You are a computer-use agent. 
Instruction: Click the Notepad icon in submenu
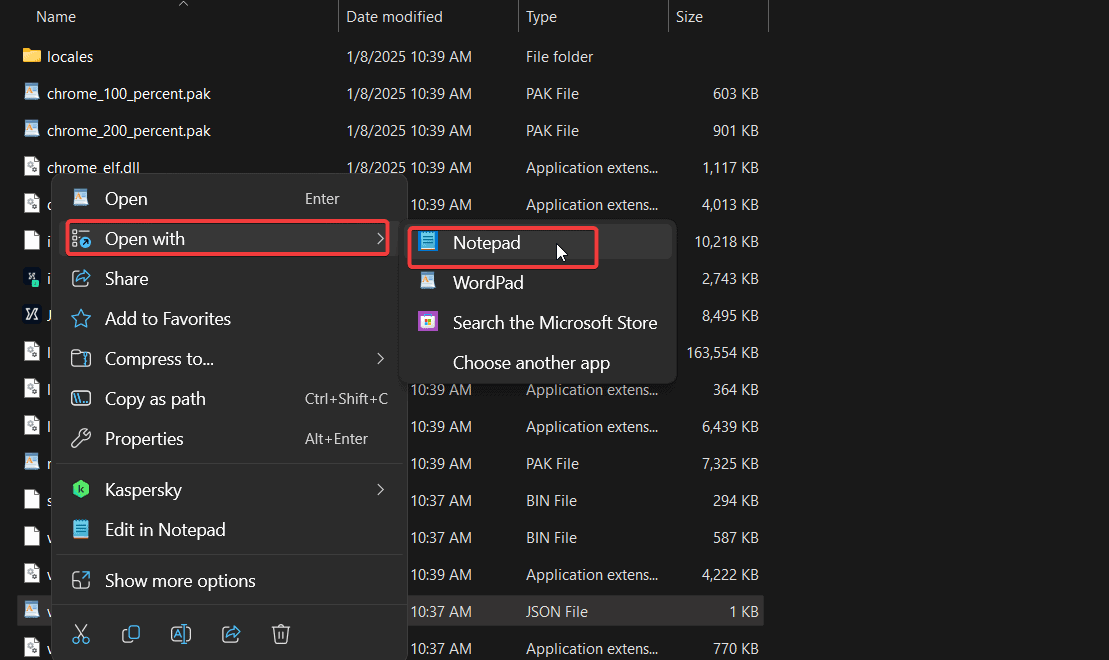point(428,242)
